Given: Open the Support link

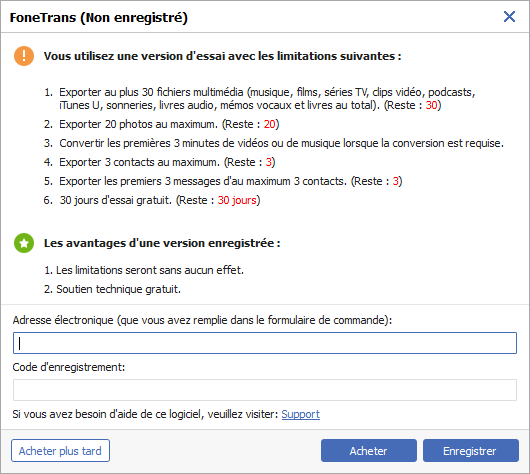Looking at the screenshot, I should (x=300, y=414).
